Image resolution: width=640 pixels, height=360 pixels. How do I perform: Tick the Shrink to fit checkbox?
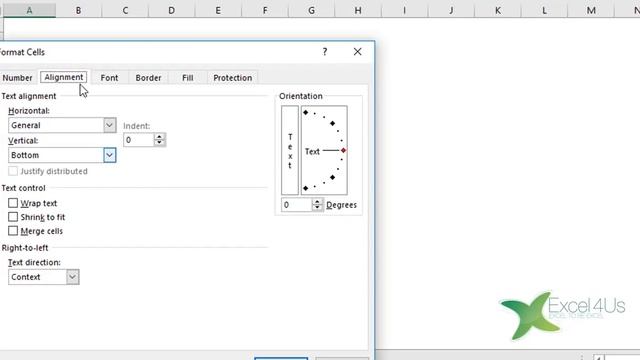[13, 217]
